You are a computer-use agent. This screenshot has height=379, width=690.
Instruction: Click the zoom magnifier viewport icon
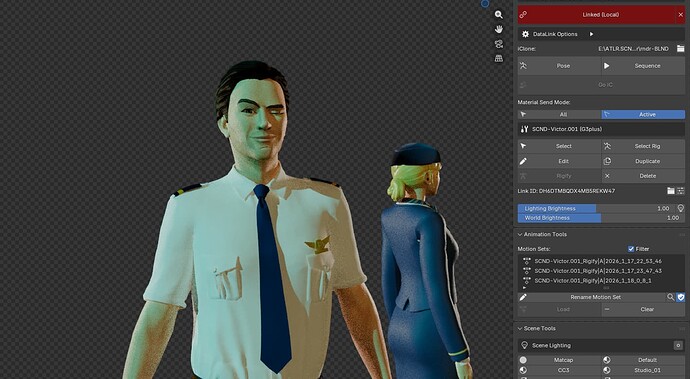point(499,15)
